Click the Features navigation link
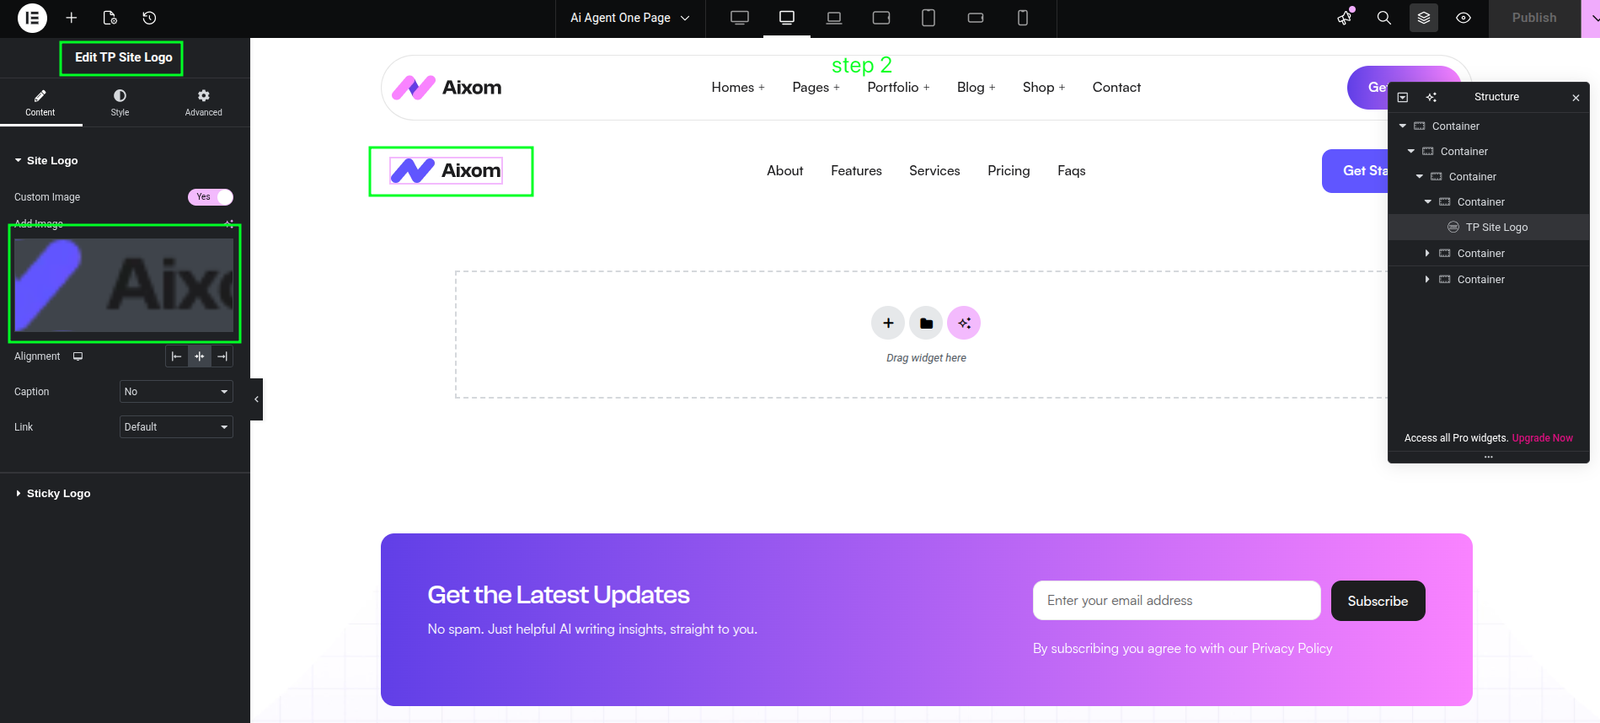Image resolution: width=1600 pixels, height=723 pixels. click(856, 171)
